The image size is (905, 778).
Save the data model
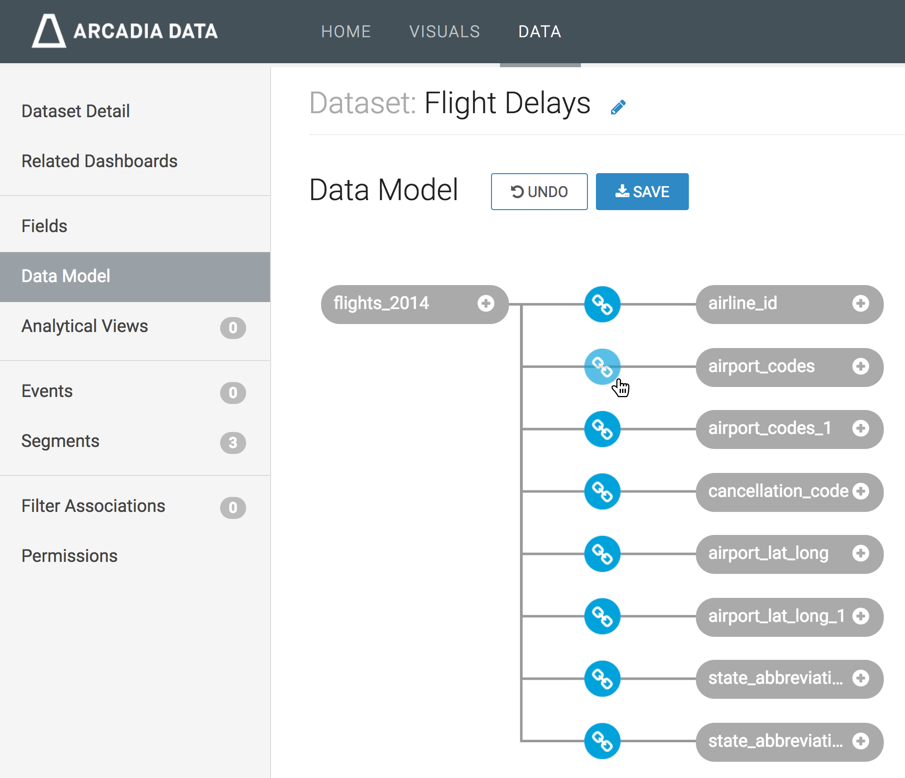coord(642,192)
